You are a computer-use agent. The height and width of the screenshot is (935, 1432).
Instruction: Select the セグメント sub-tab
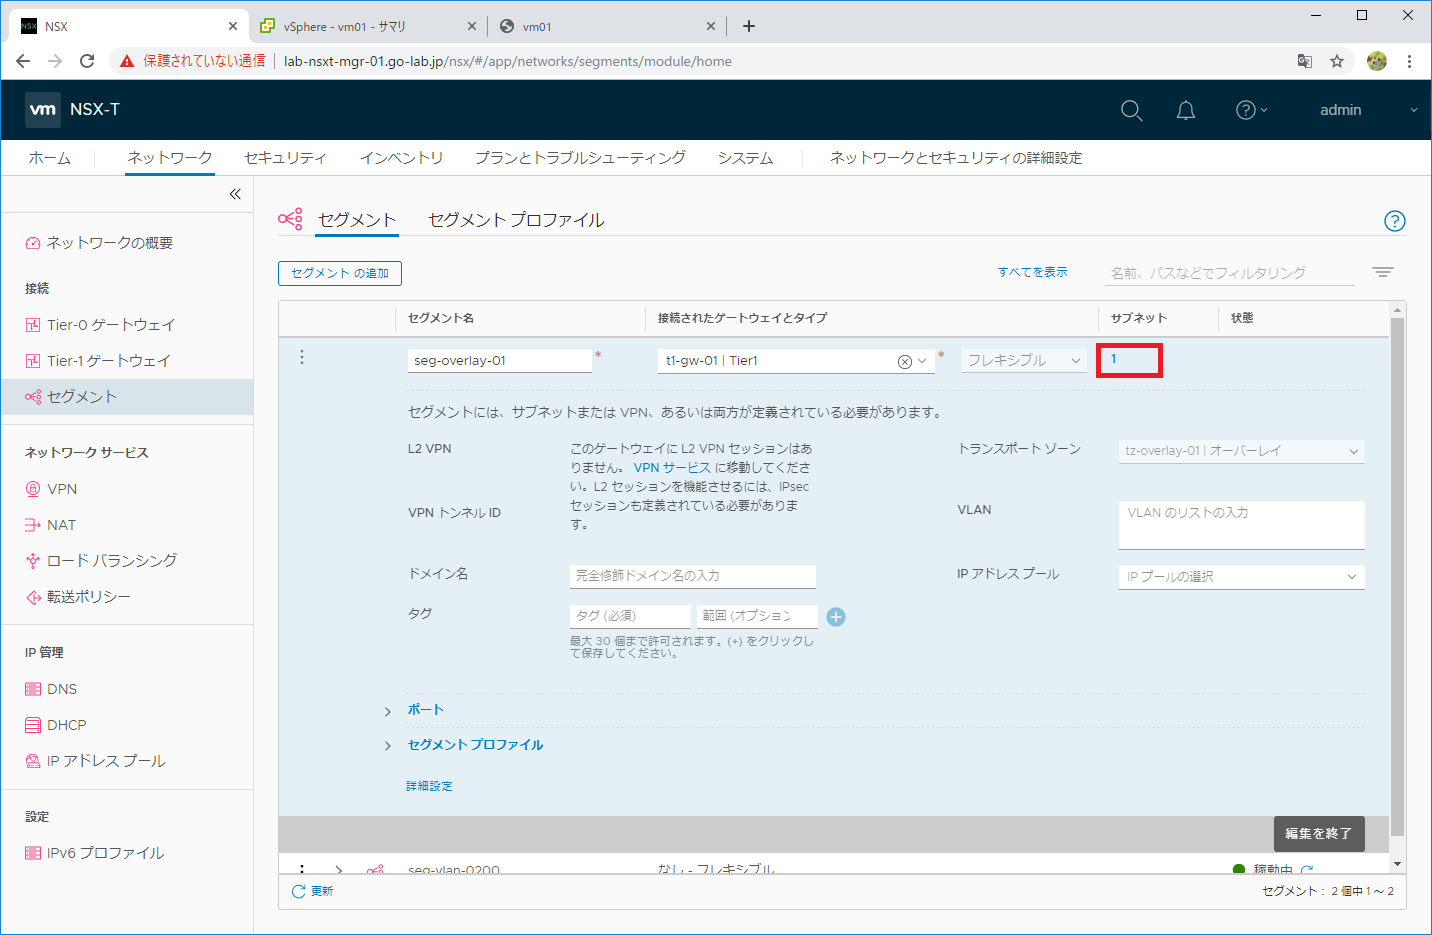click(357, 220)
